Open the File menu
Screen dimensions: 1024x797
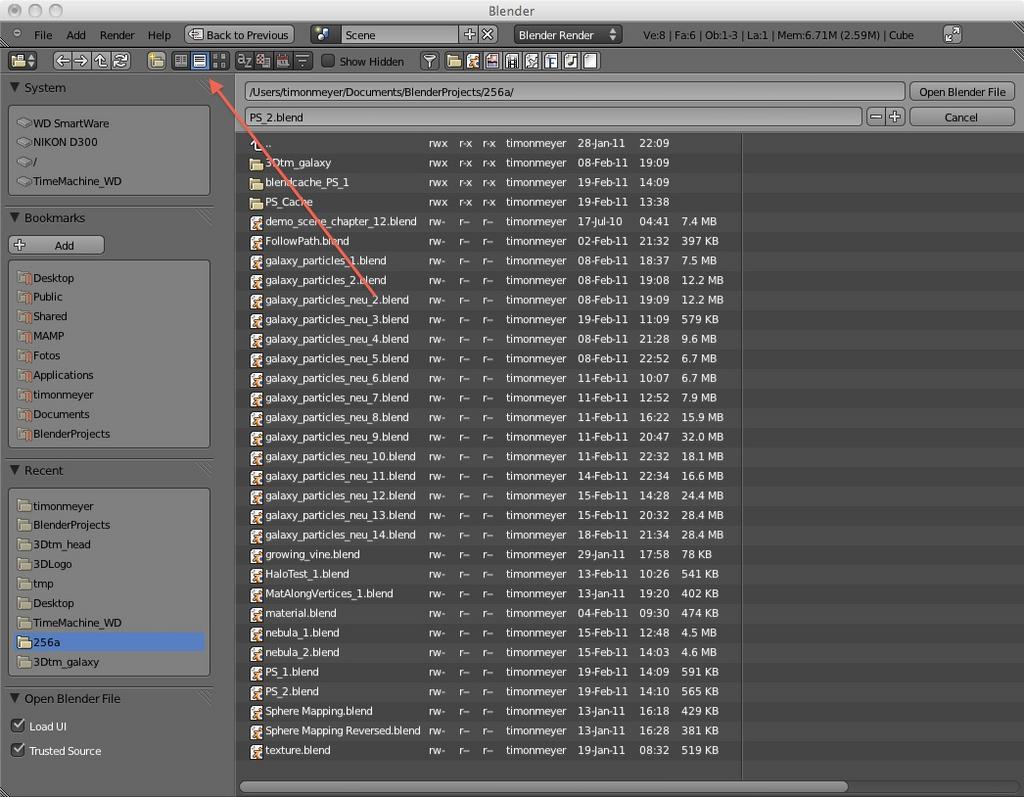point(43,35)
